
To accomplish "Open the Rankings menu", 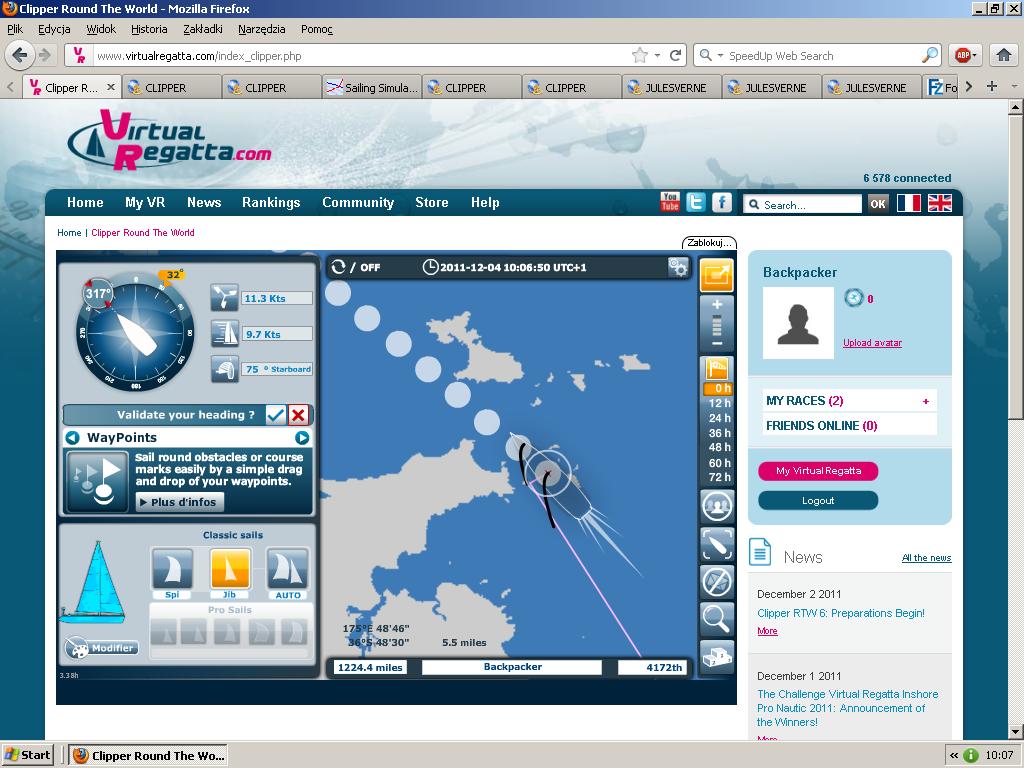I will [271, 202].
